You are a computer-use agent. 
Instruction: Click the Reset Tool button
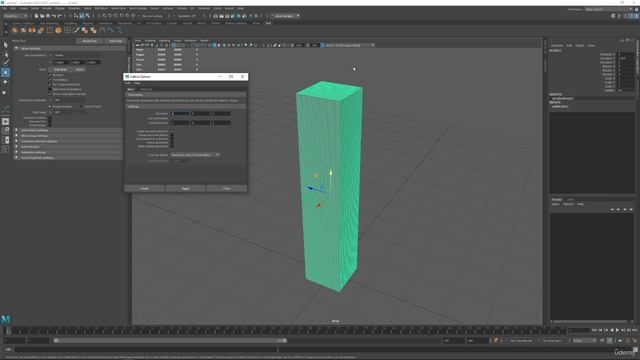click(89, 41)
